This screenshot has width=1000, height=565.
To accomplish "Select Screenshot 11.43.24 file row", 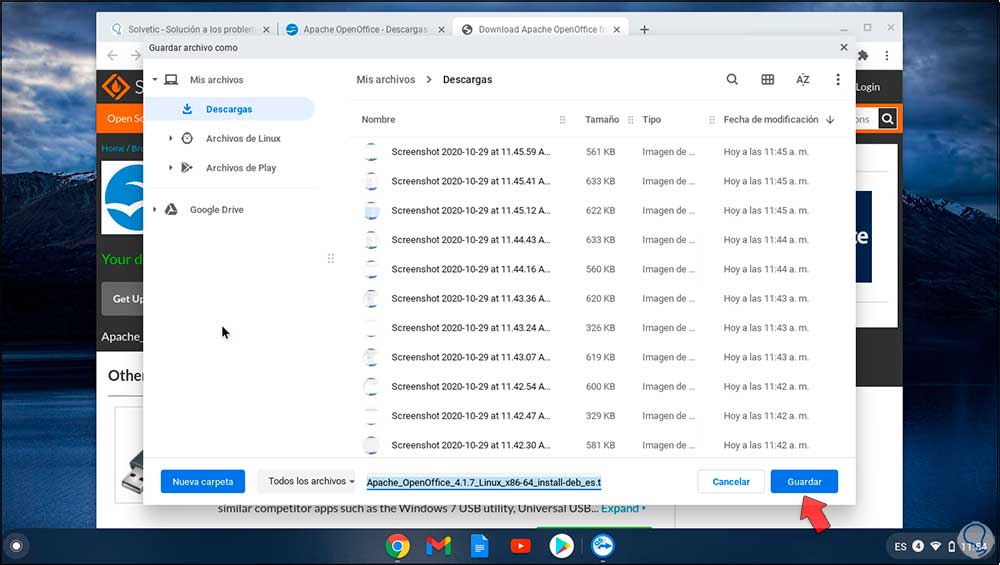I will click(602, 328).
